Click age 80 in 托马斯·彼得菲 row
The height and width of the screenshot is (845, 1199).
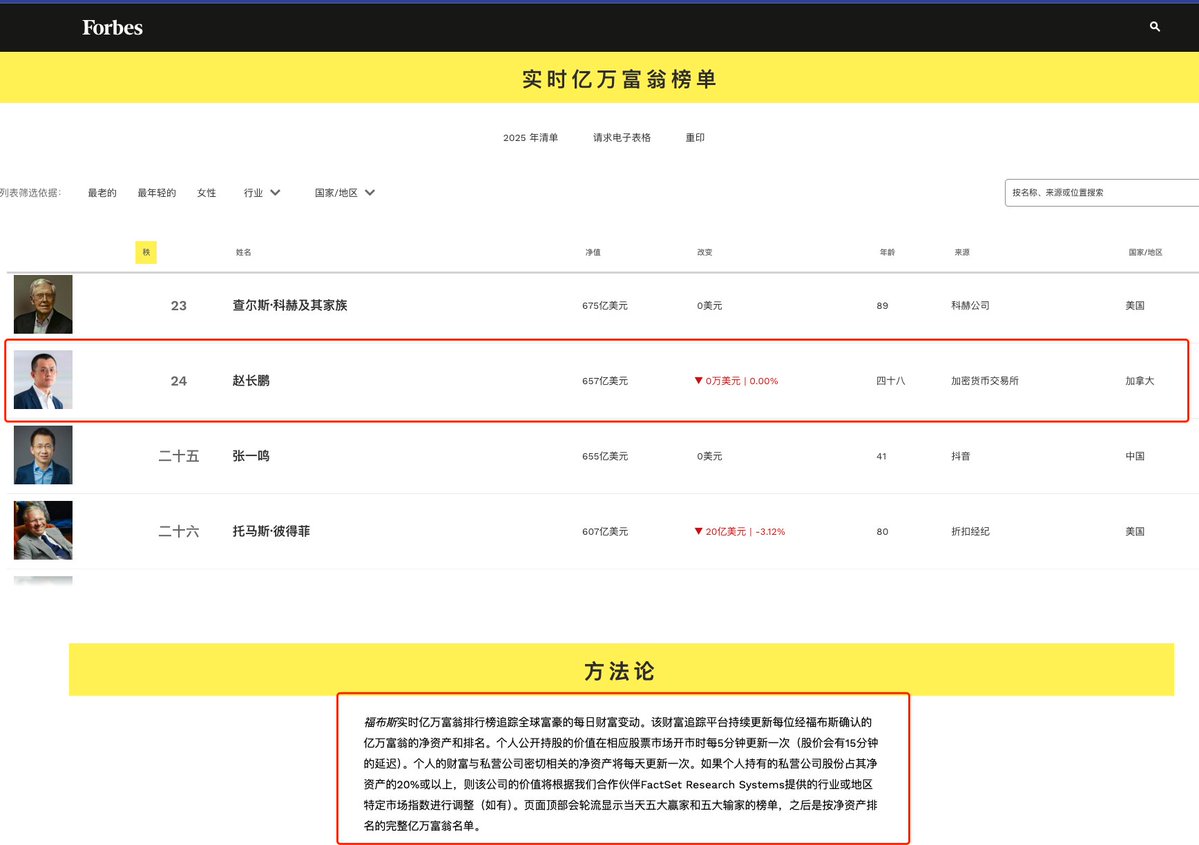coord(882,531)
